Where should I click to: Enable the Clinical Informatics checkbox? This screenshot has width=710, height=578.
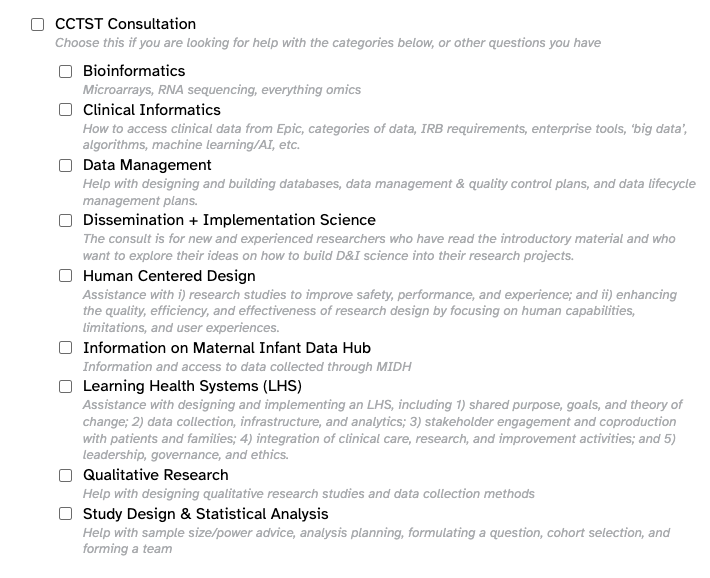[66, 110]
